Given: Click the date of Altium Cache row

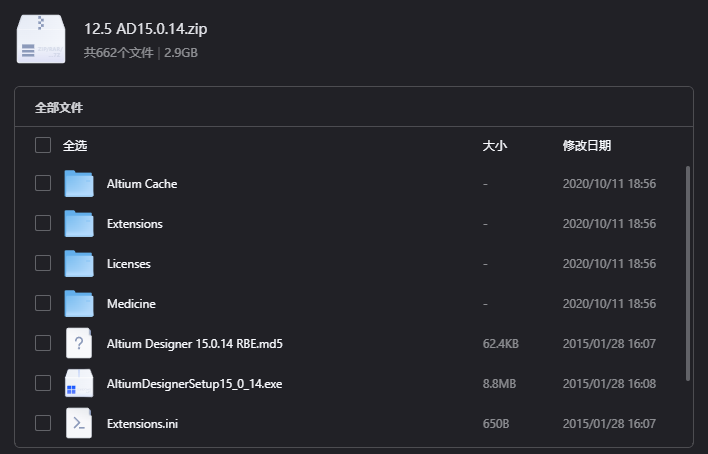Looking at the screenshot, I should tap(609, 184).
